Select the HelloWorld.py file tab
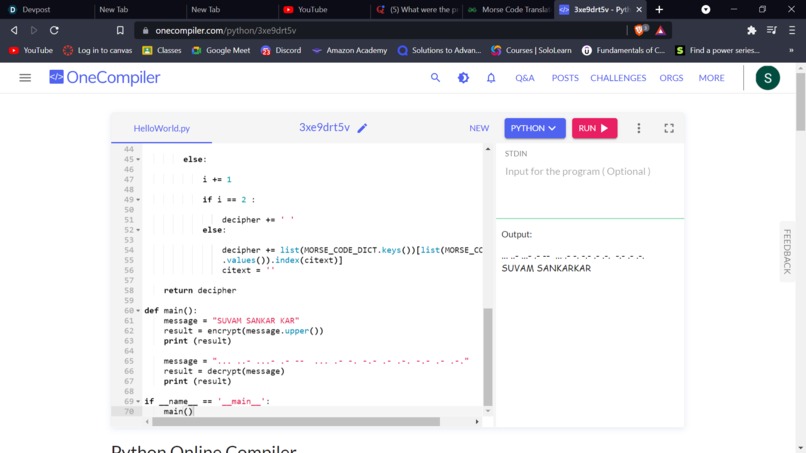 click(161, 128)
